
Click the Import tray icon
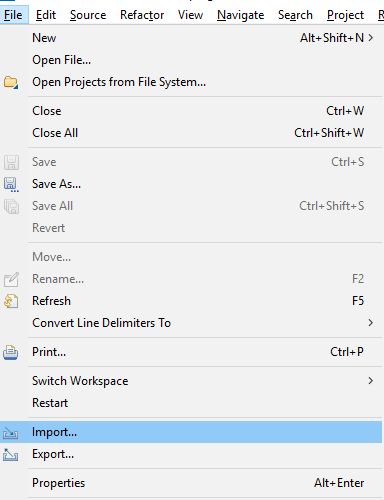[11, 433]
